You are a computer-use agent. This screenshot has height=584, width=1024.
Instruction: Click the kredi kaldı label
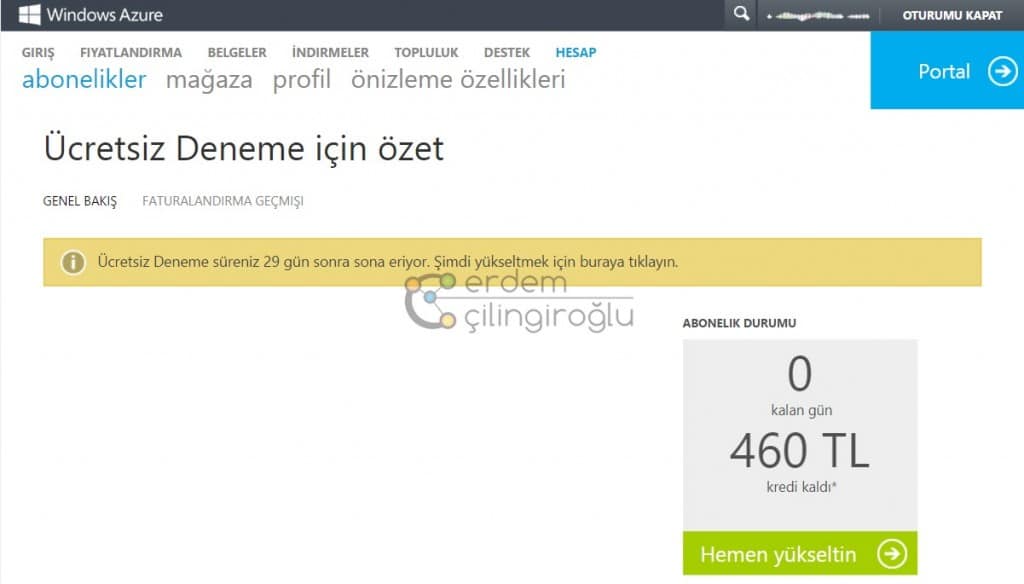801,487
